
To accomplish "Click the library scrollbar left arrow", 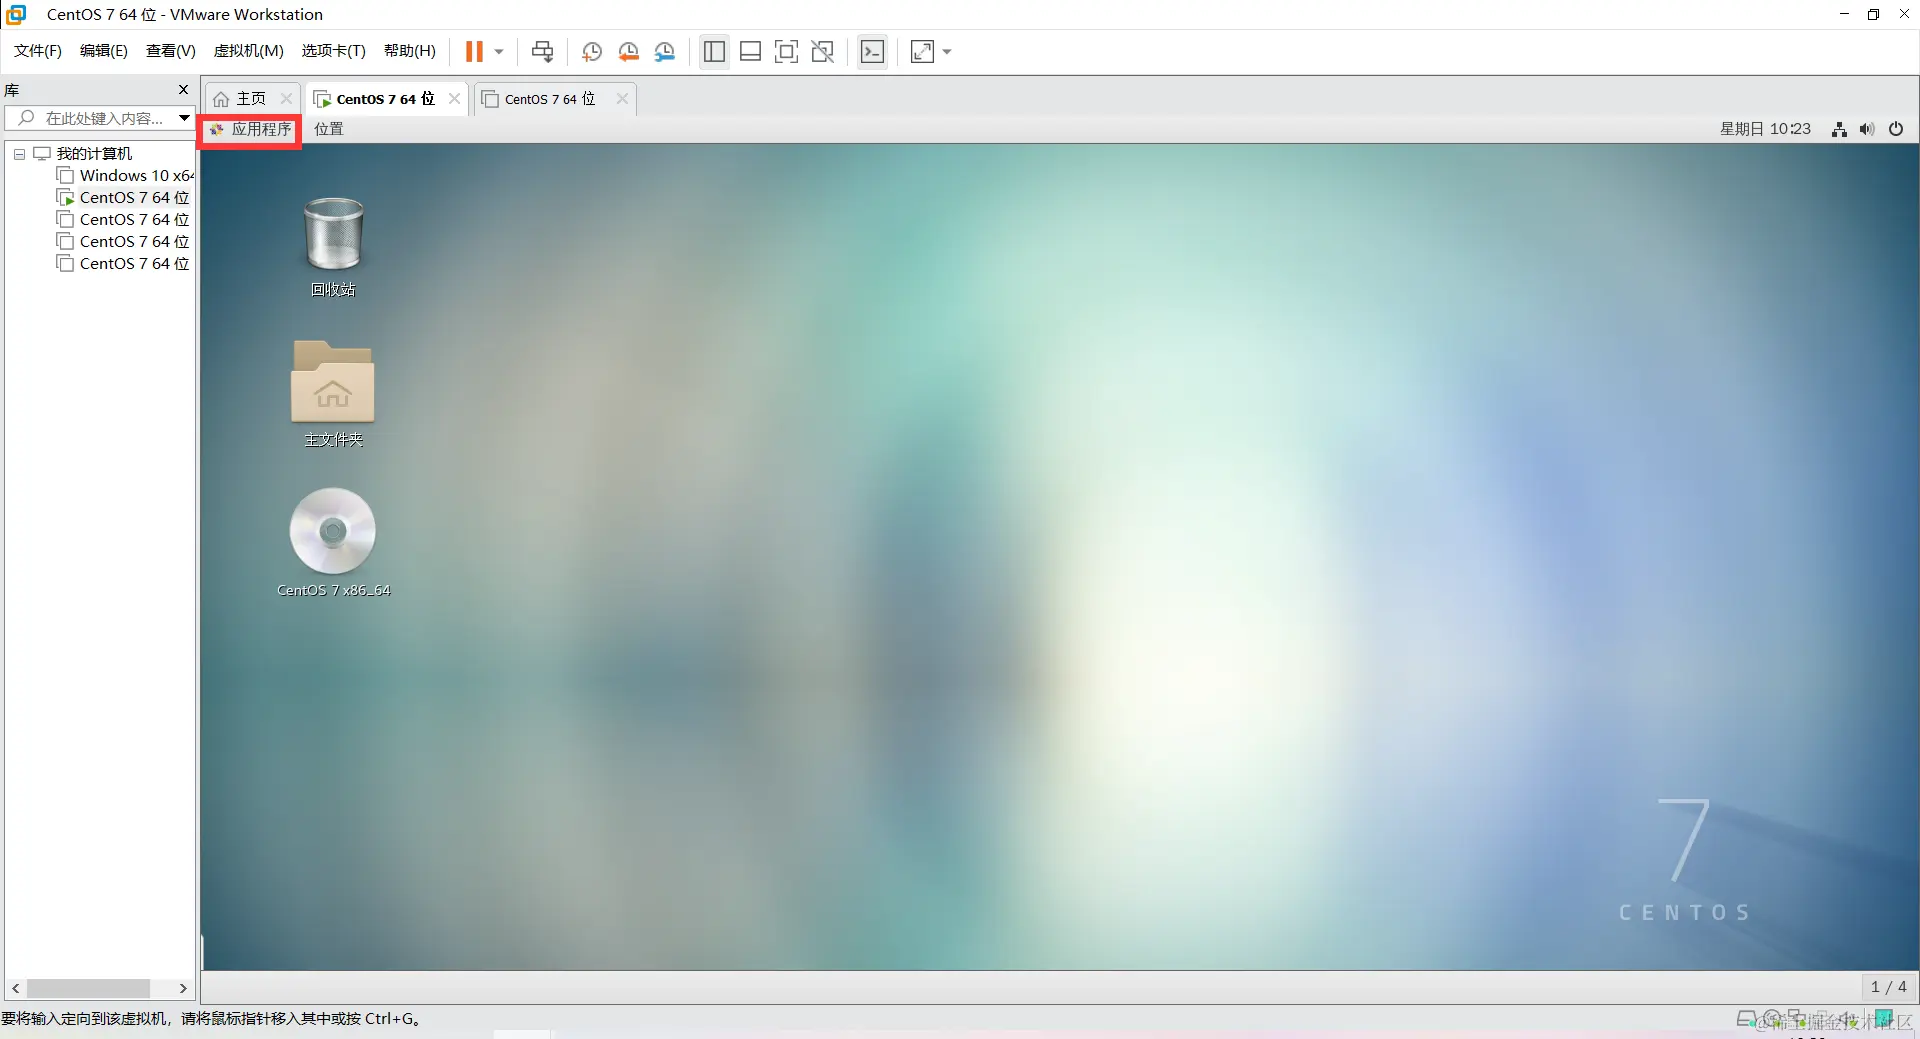I will (15, 988).
